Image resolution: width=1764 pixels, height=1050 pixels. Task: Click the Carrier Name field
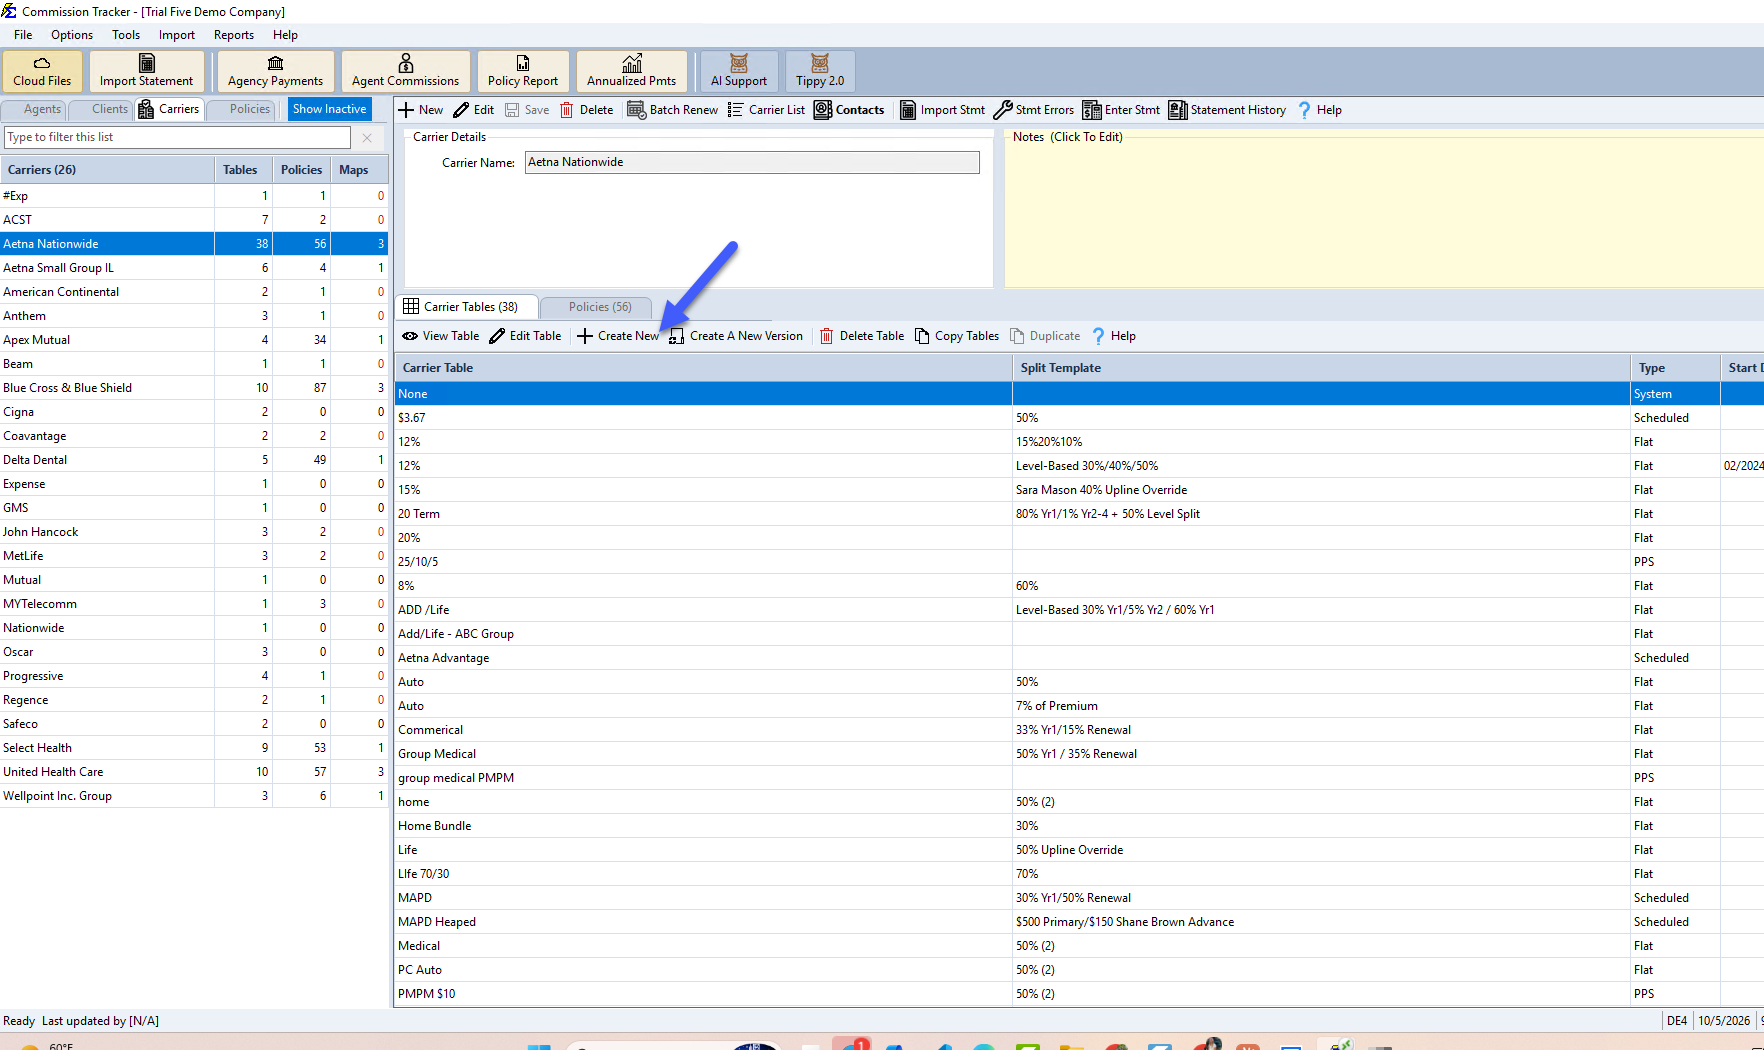752,162
